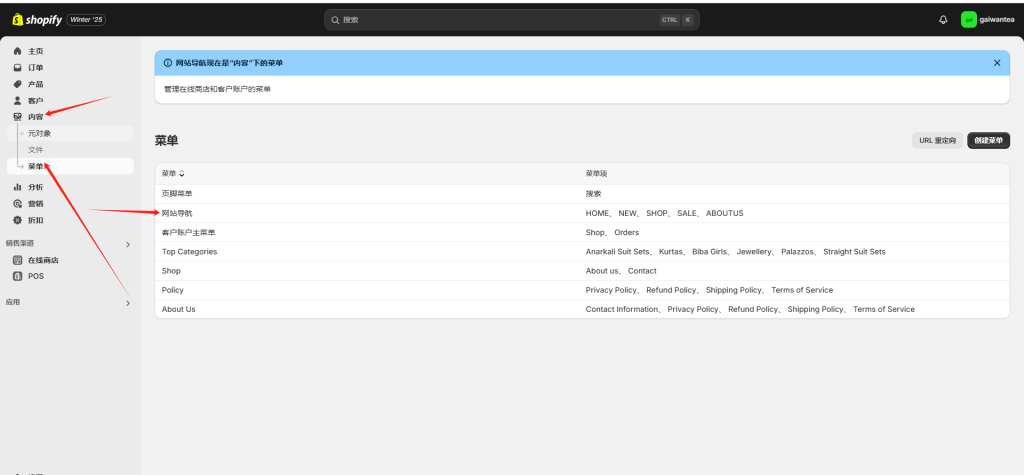
Task: Dismiss the blue info banner
Action: pyautogui.click(x=996, y=62)
